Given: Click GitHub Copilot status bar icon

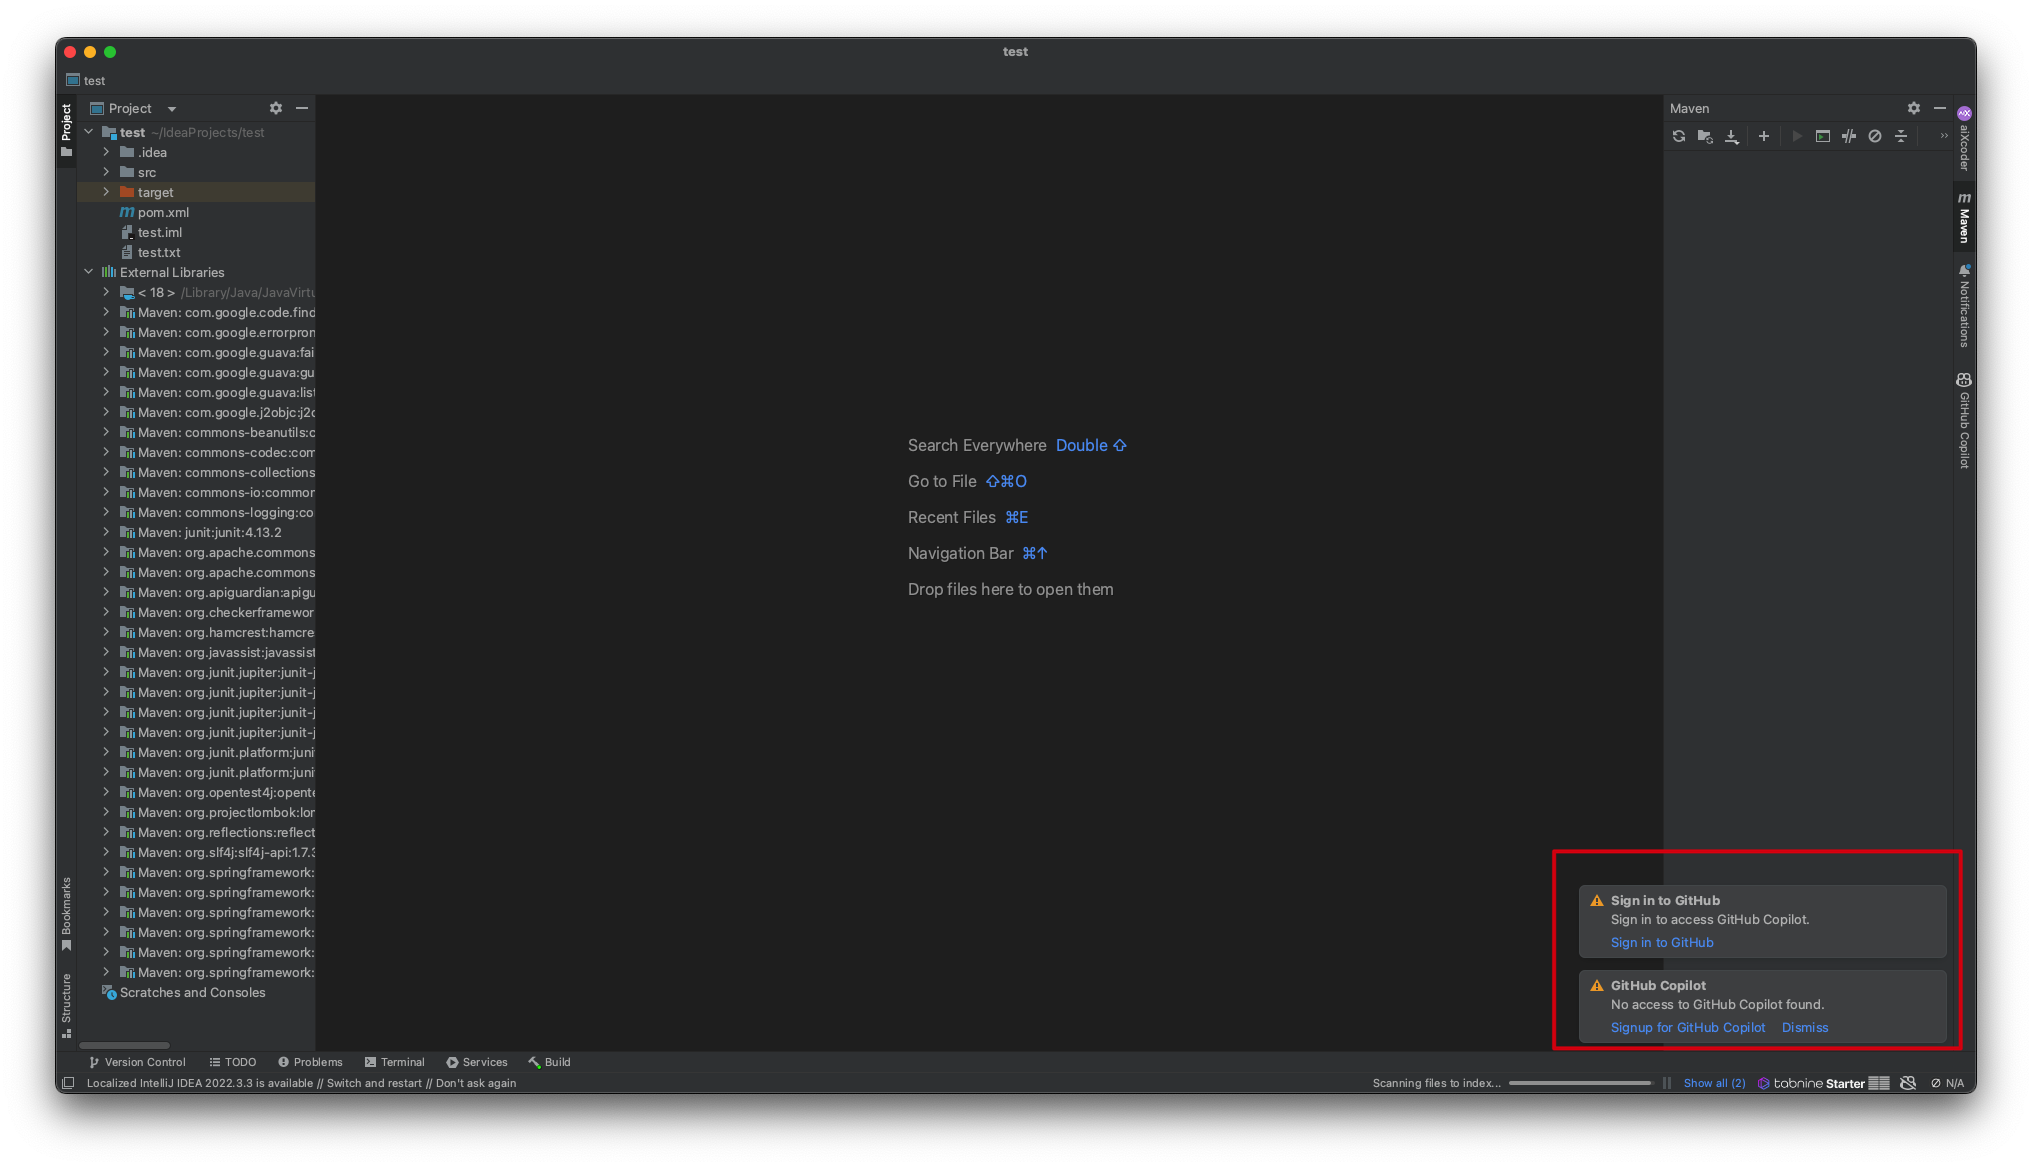Looking at the screenshot, I should [1908, 1083].
